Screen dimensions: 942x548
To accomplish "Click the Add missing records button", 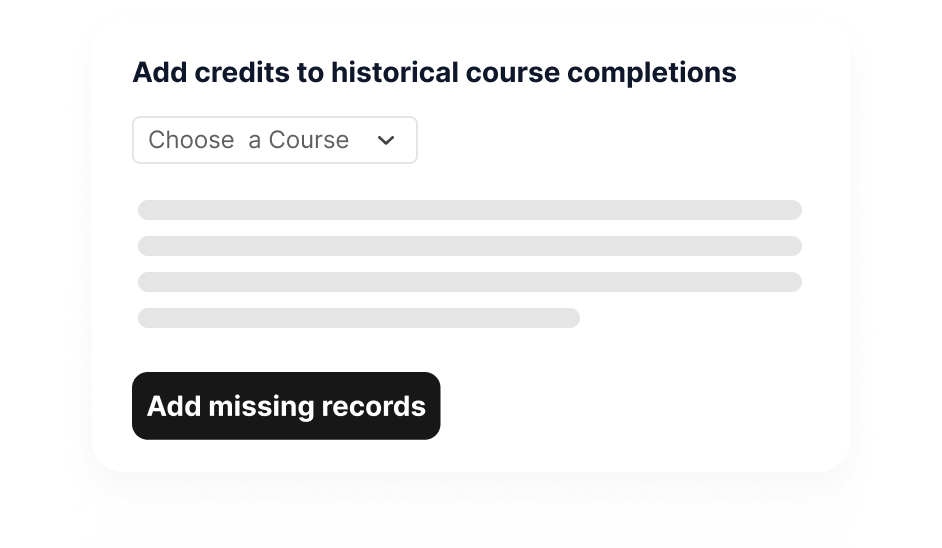I will pyautogui.click(x=286, y=406).
